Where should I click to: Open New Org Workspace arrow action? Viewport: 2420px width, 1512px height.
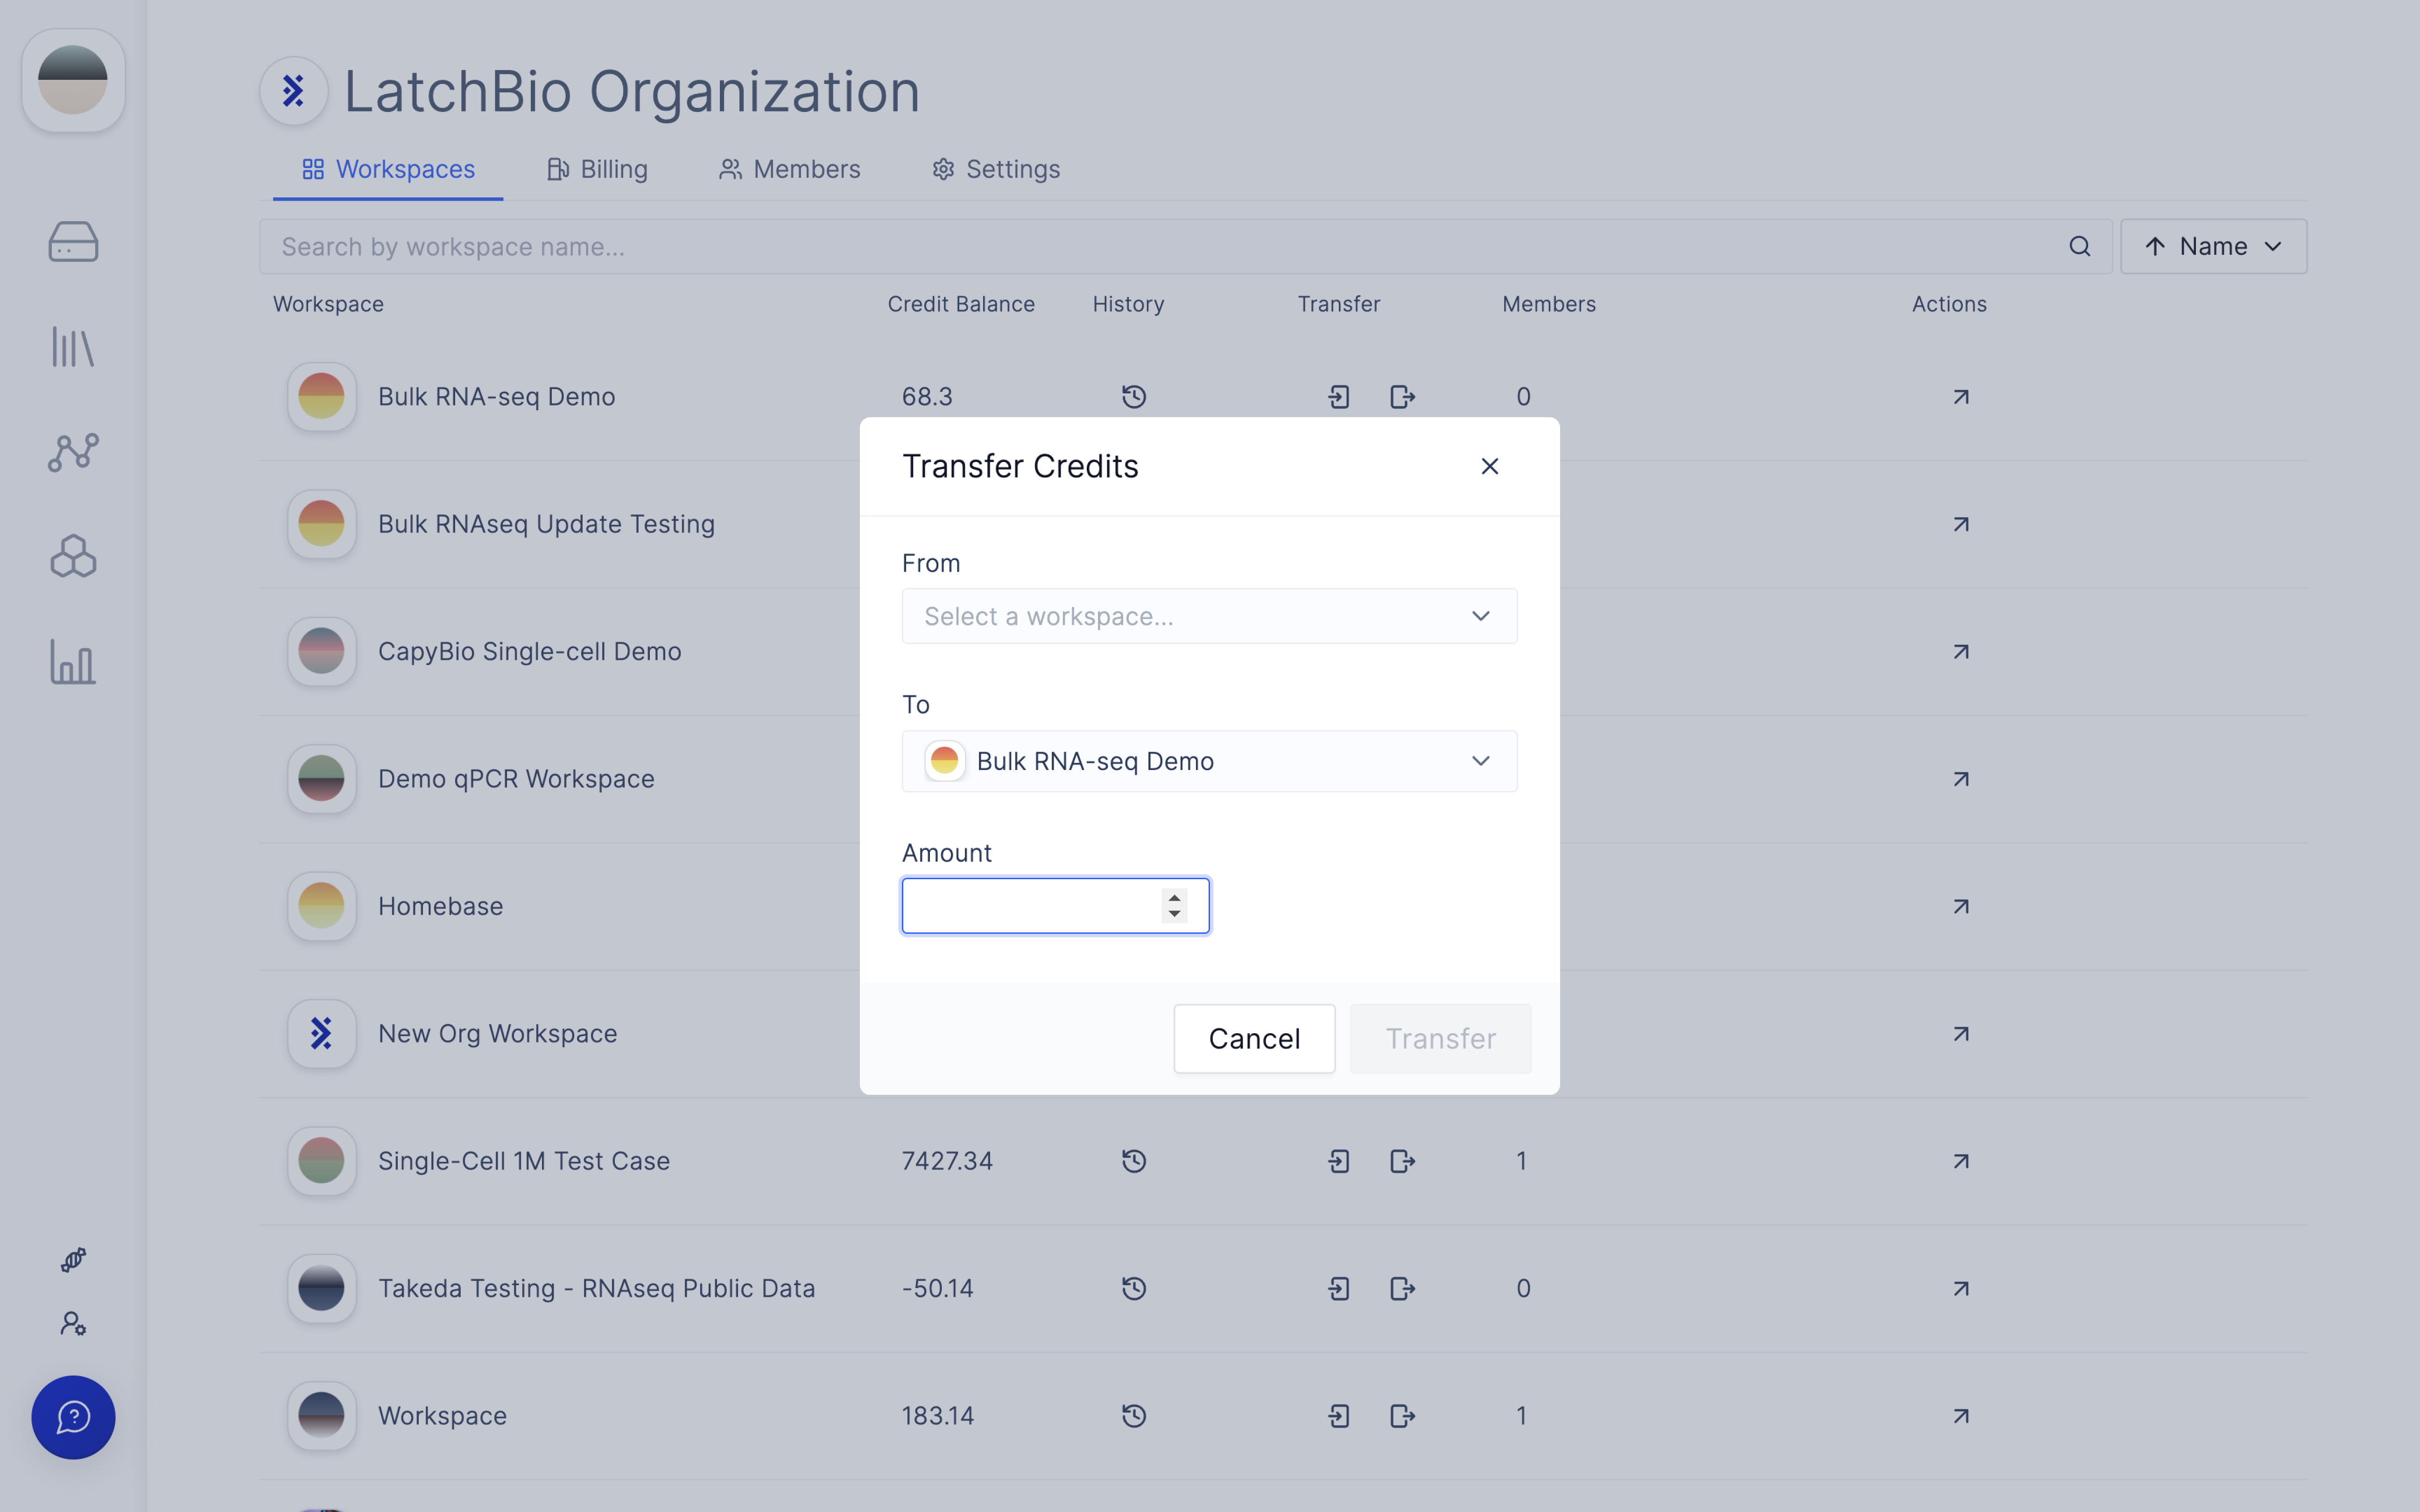pyautogui.click(x=1961, y=1034)
